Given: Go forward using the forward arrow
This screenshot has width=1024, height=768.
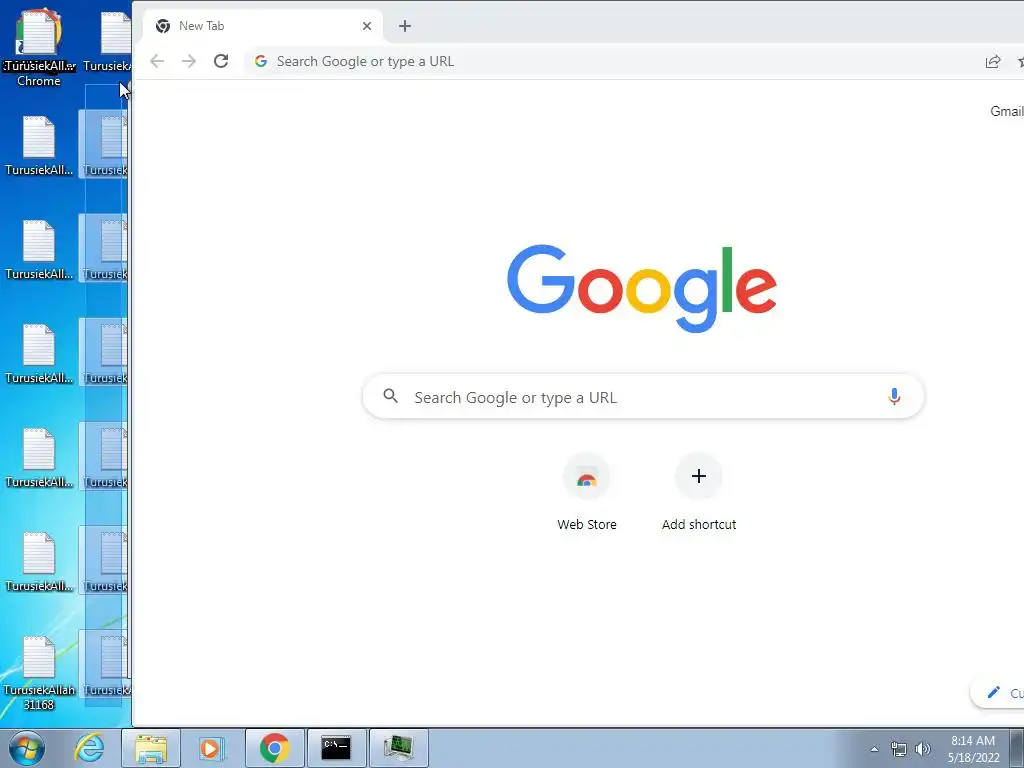Looking at the screenshot, I should 189,61.
